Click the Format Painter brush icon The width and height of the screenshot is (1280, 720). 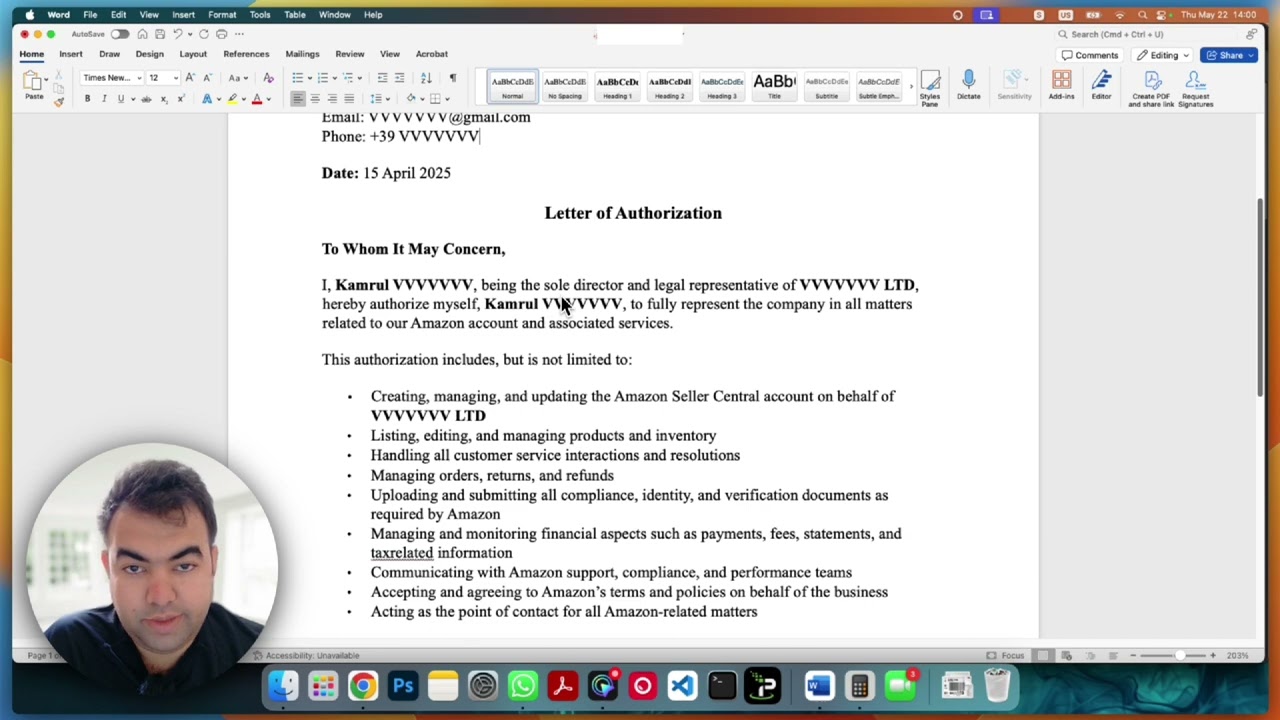[x=59, y=101]
